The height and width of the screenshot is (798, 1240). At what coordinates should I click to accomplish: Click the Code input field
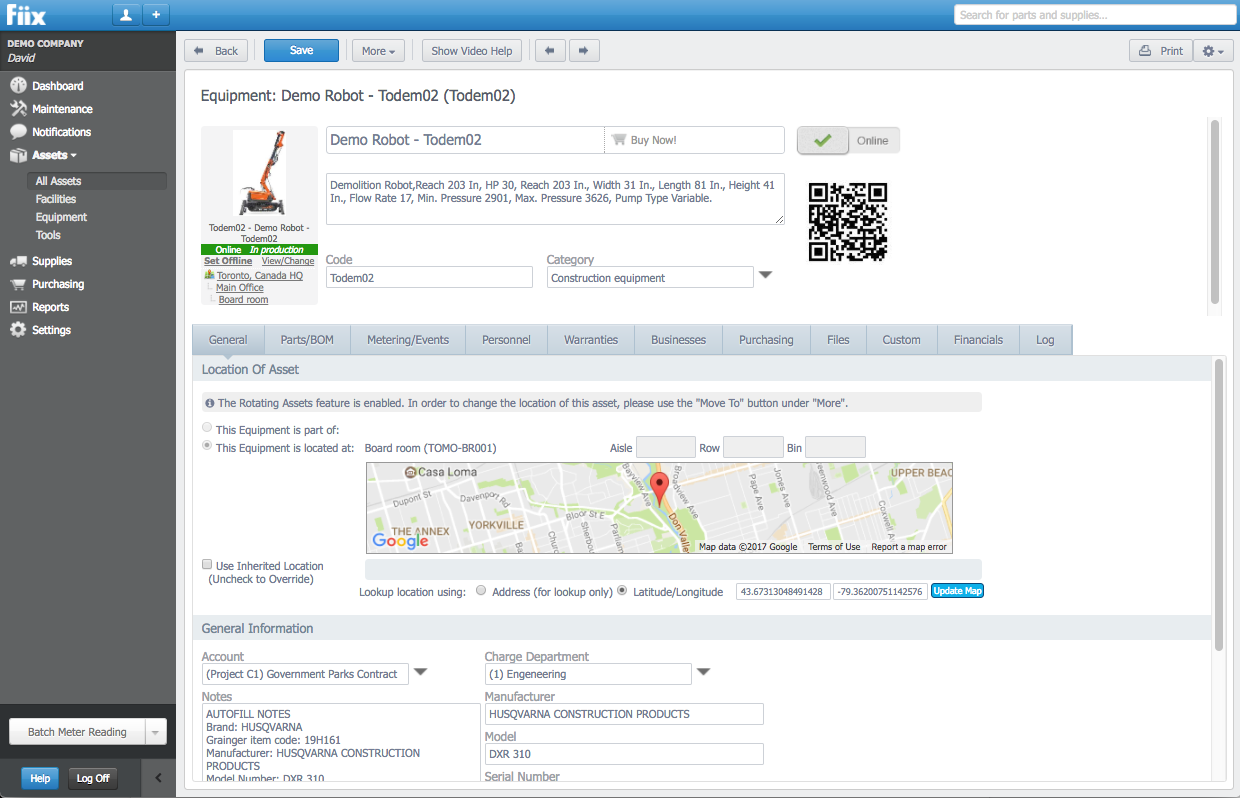pos(429,277)
